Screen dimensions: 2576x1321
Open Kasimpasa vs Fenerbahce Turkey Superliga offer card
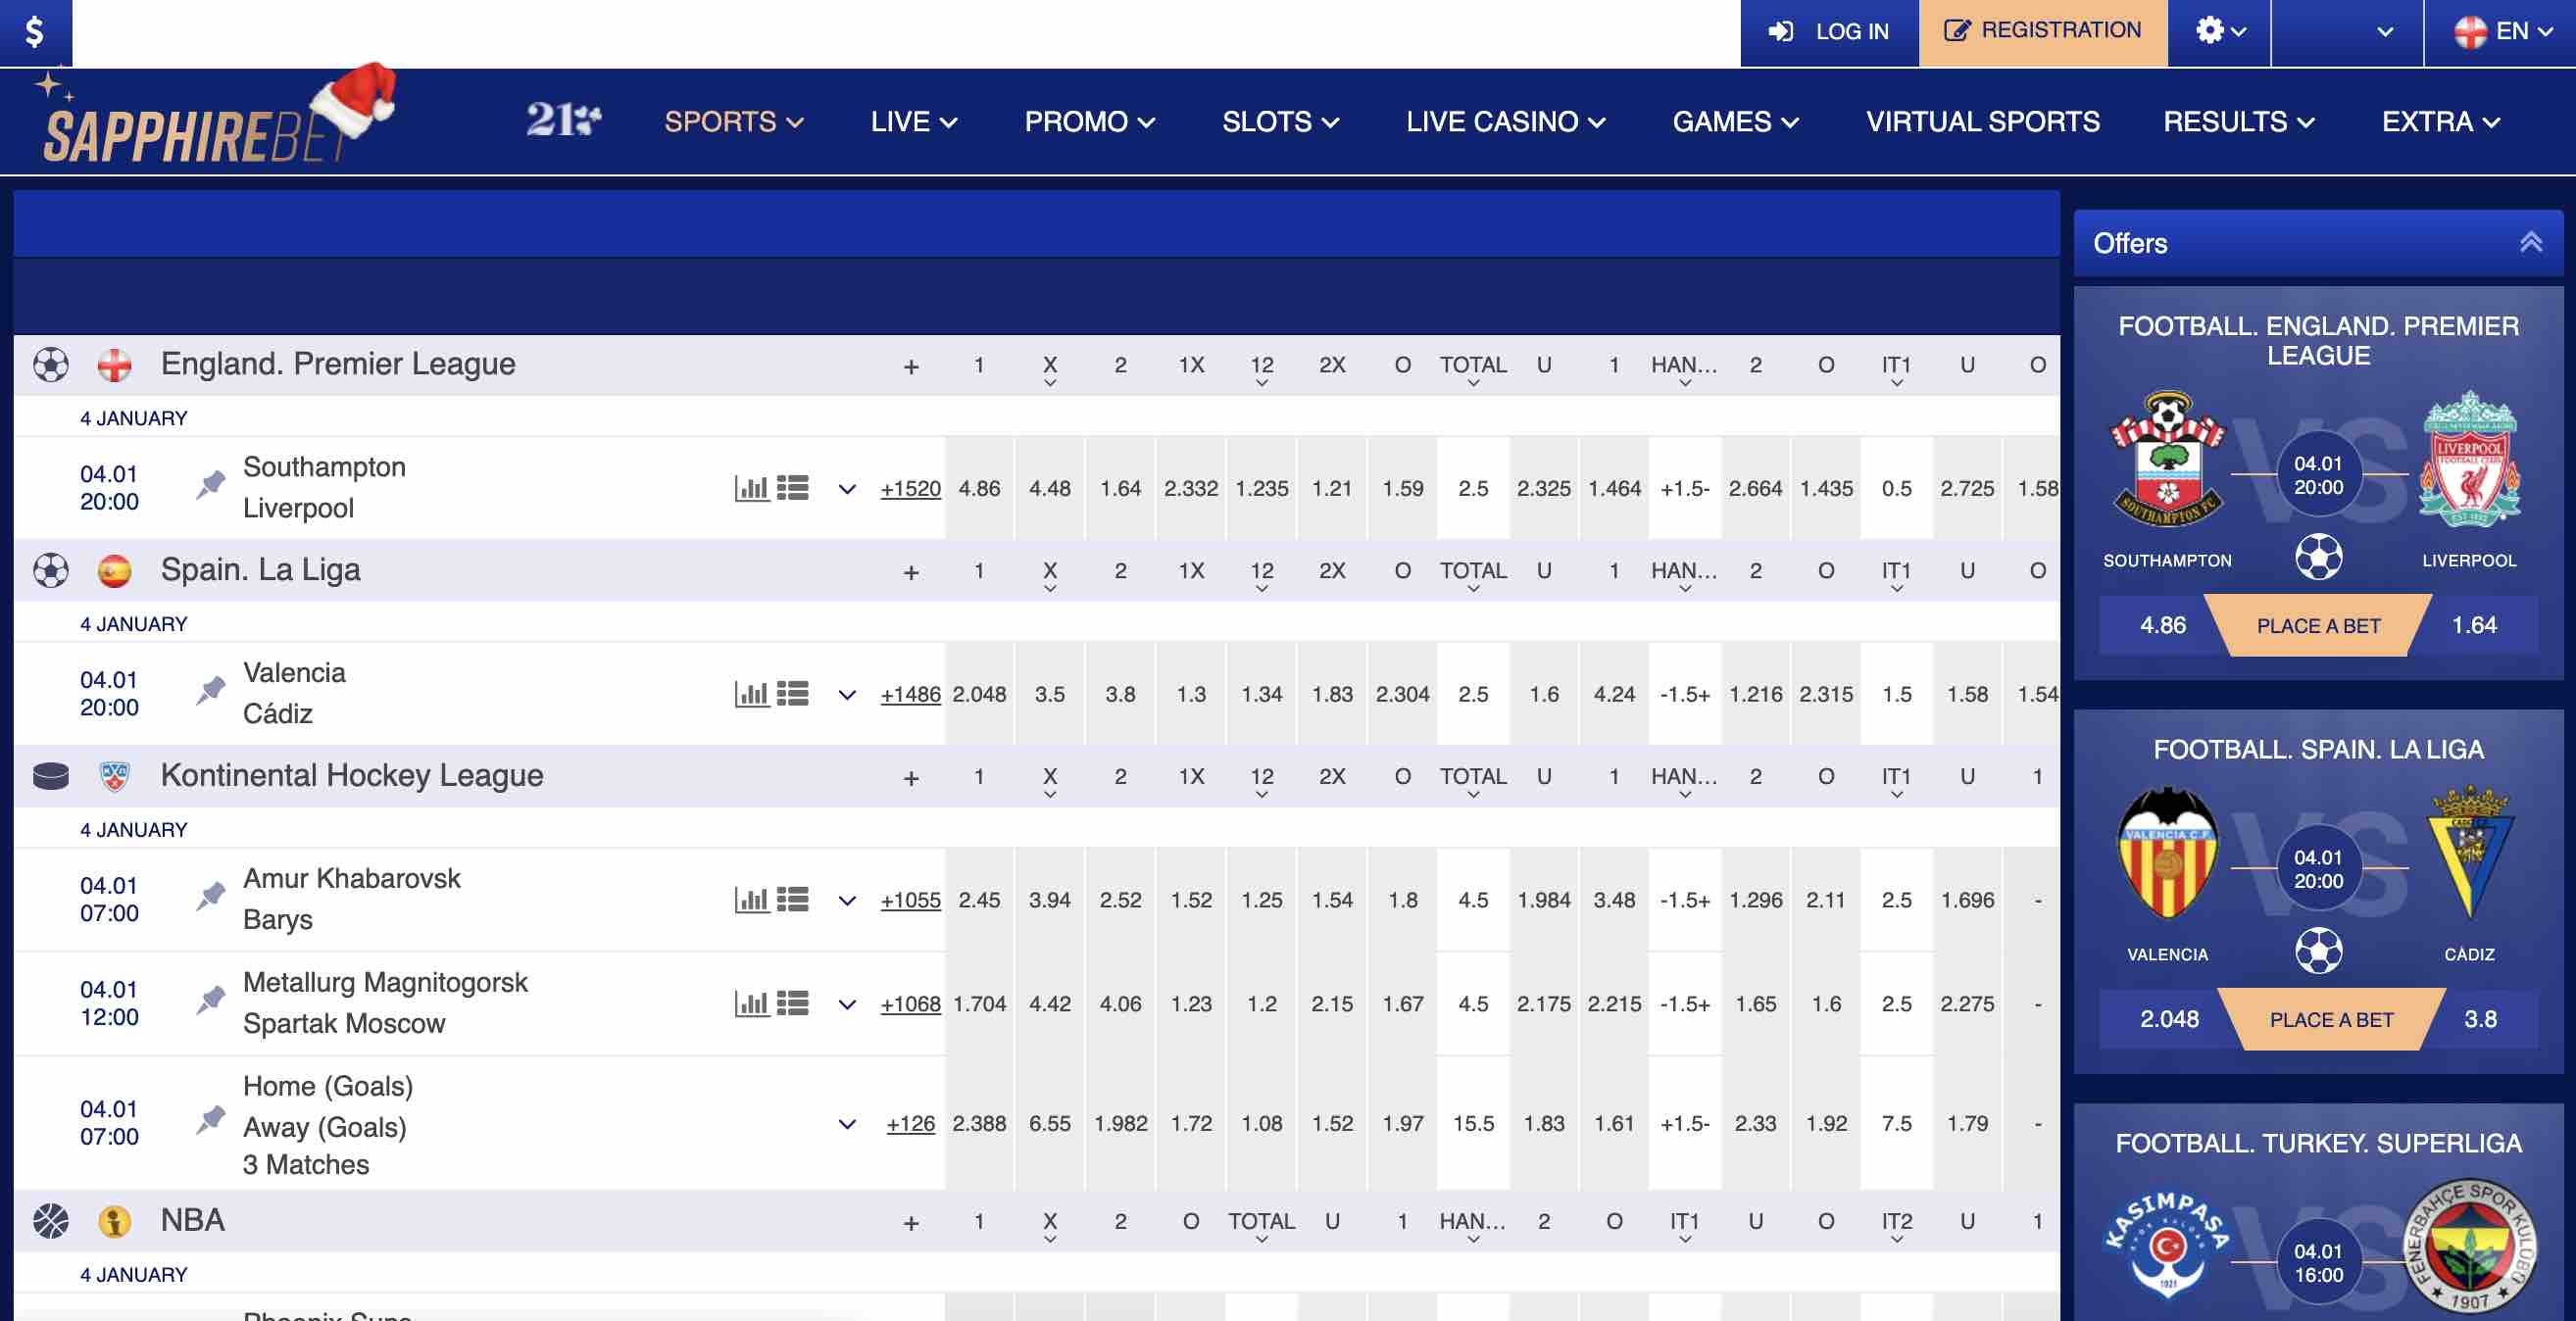tap(2318, 1214)
